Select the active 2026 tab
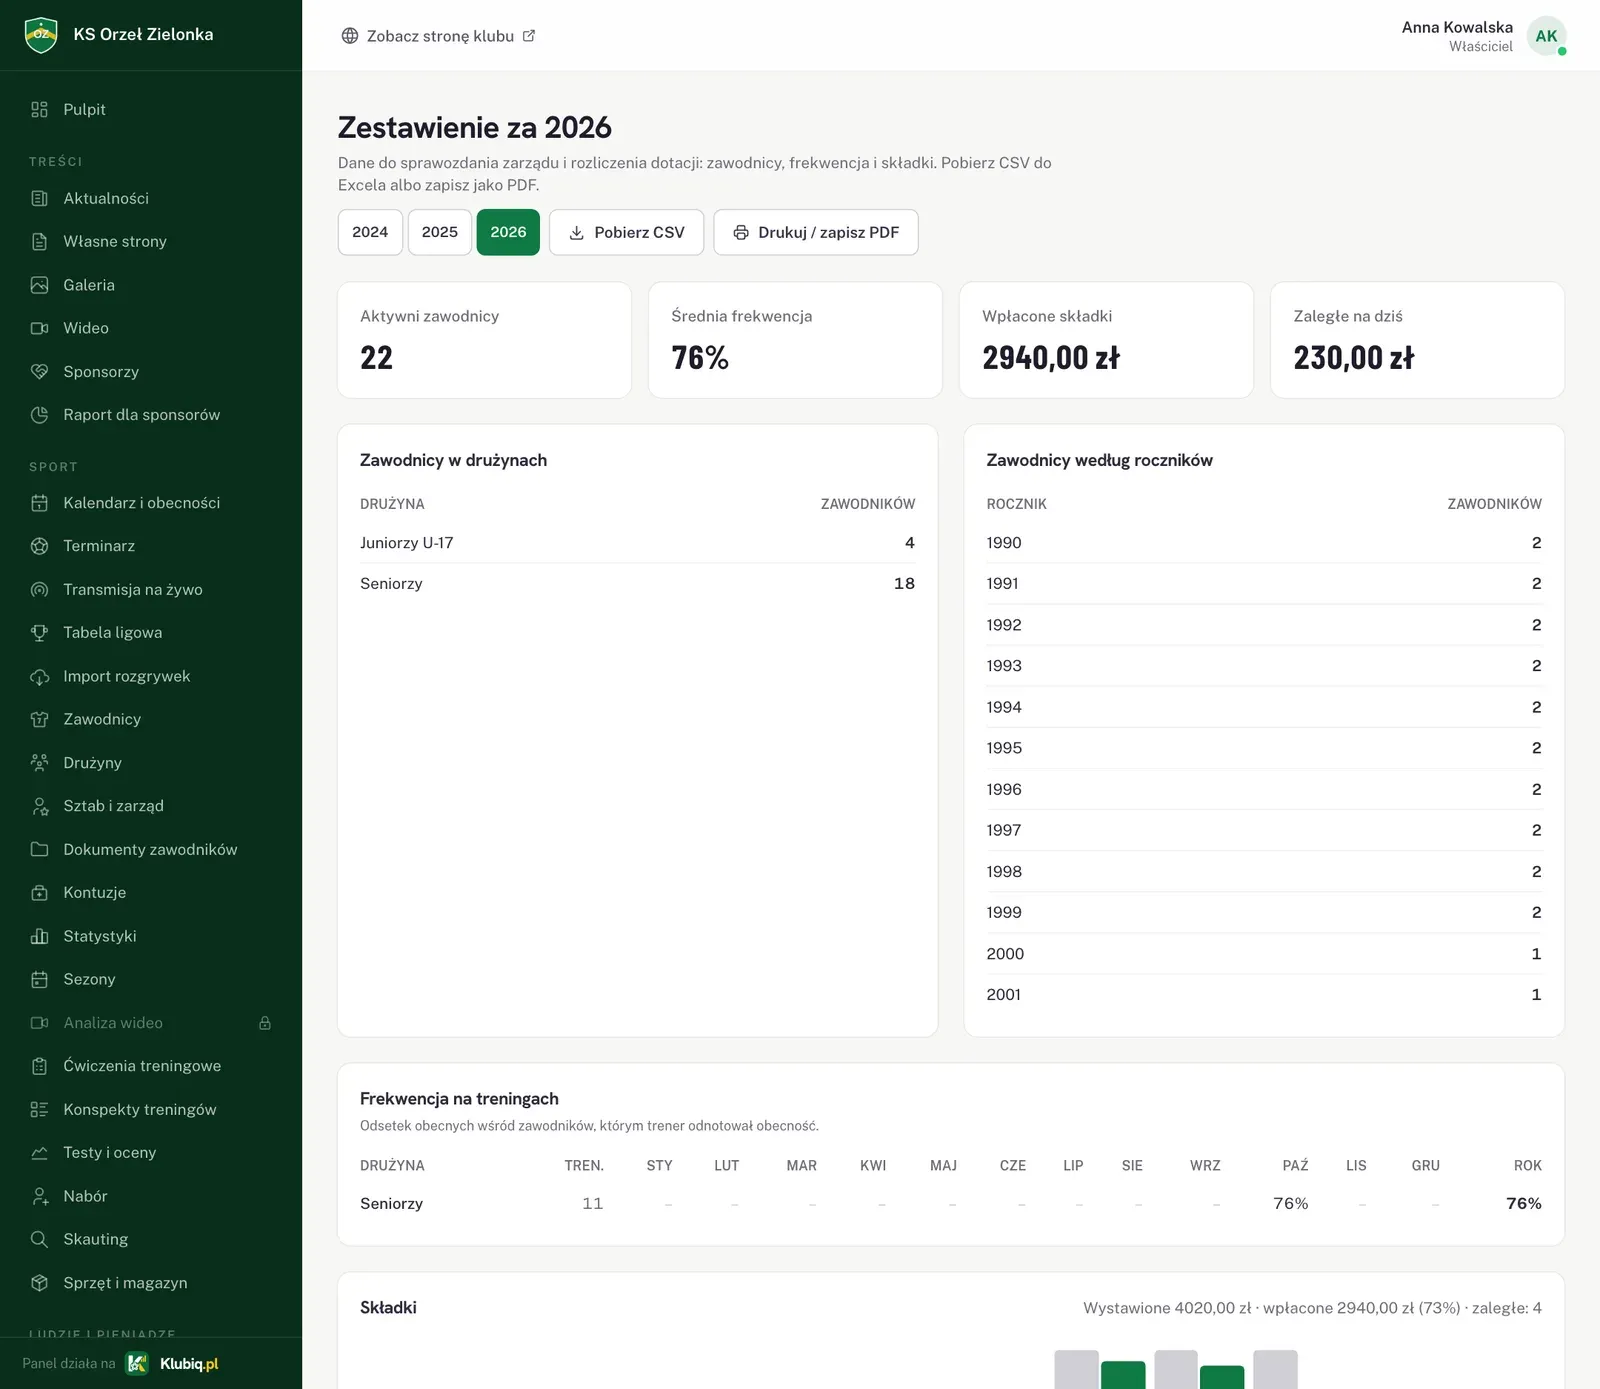1600x1389 pixels. coord(508,232)
